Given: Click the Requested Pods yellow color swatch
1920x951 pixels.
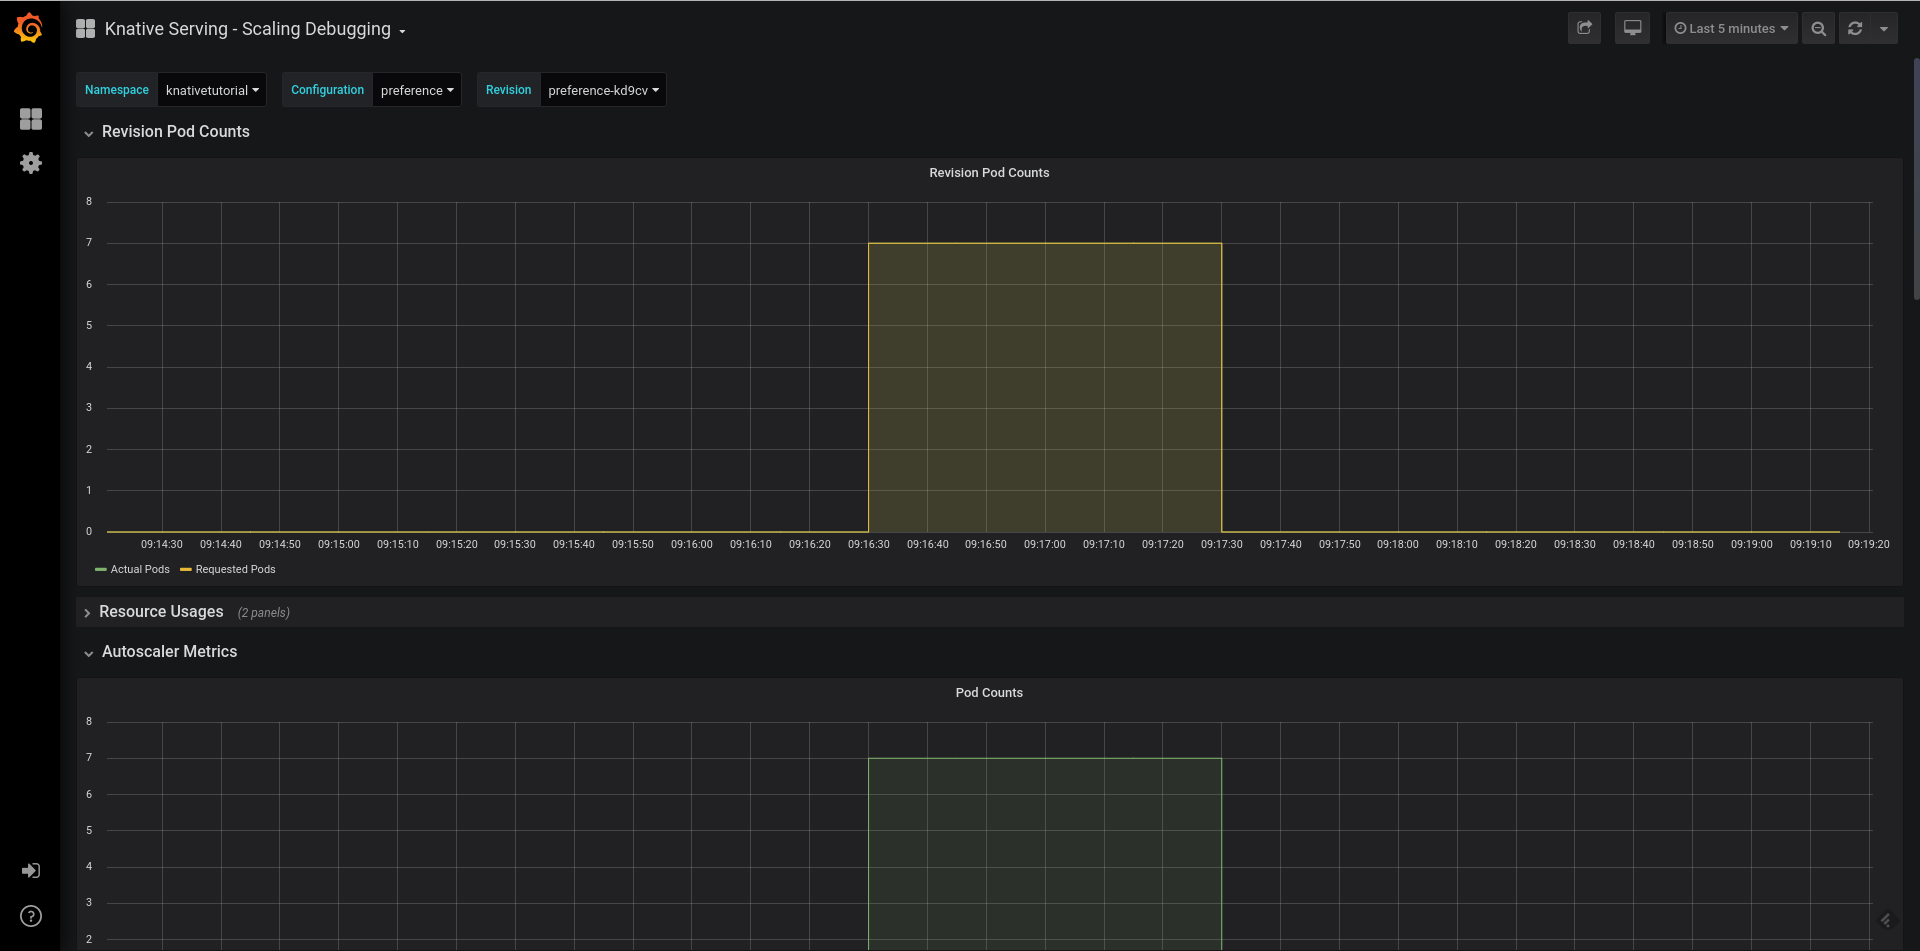Looking at the screenshot, I should [185, 569].
